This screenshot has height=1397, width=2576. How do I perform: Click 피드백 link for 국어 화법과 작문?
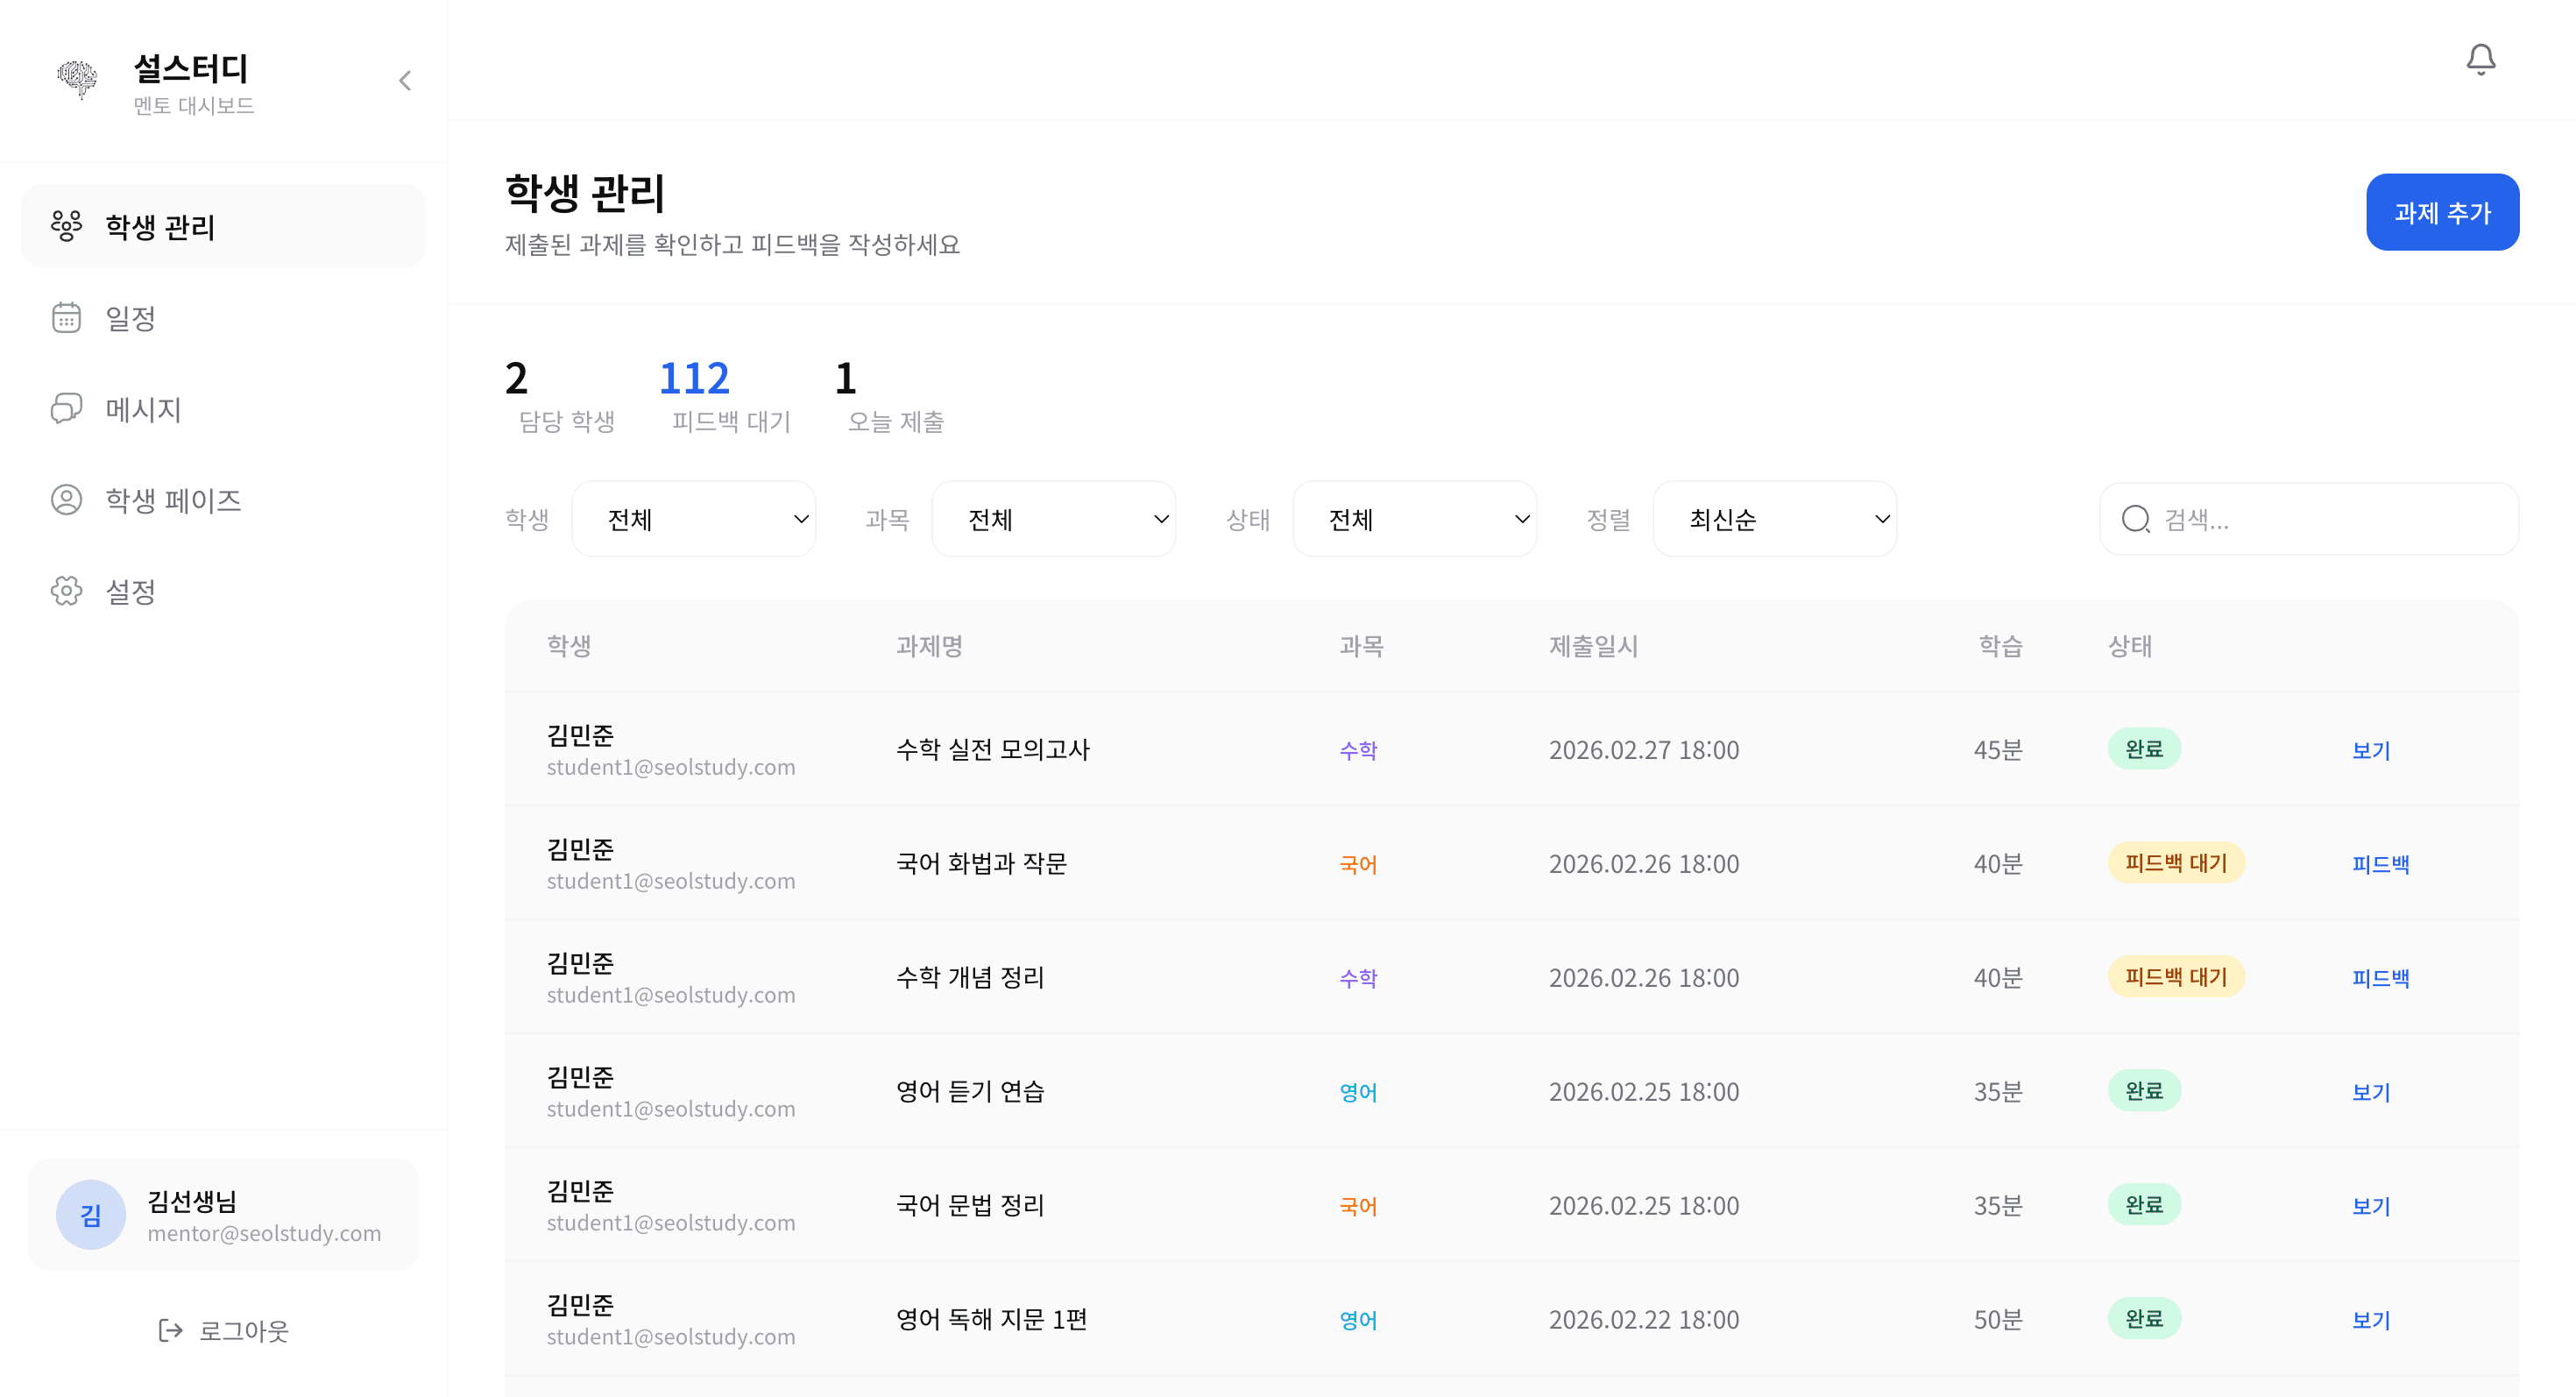[2380, 864]
